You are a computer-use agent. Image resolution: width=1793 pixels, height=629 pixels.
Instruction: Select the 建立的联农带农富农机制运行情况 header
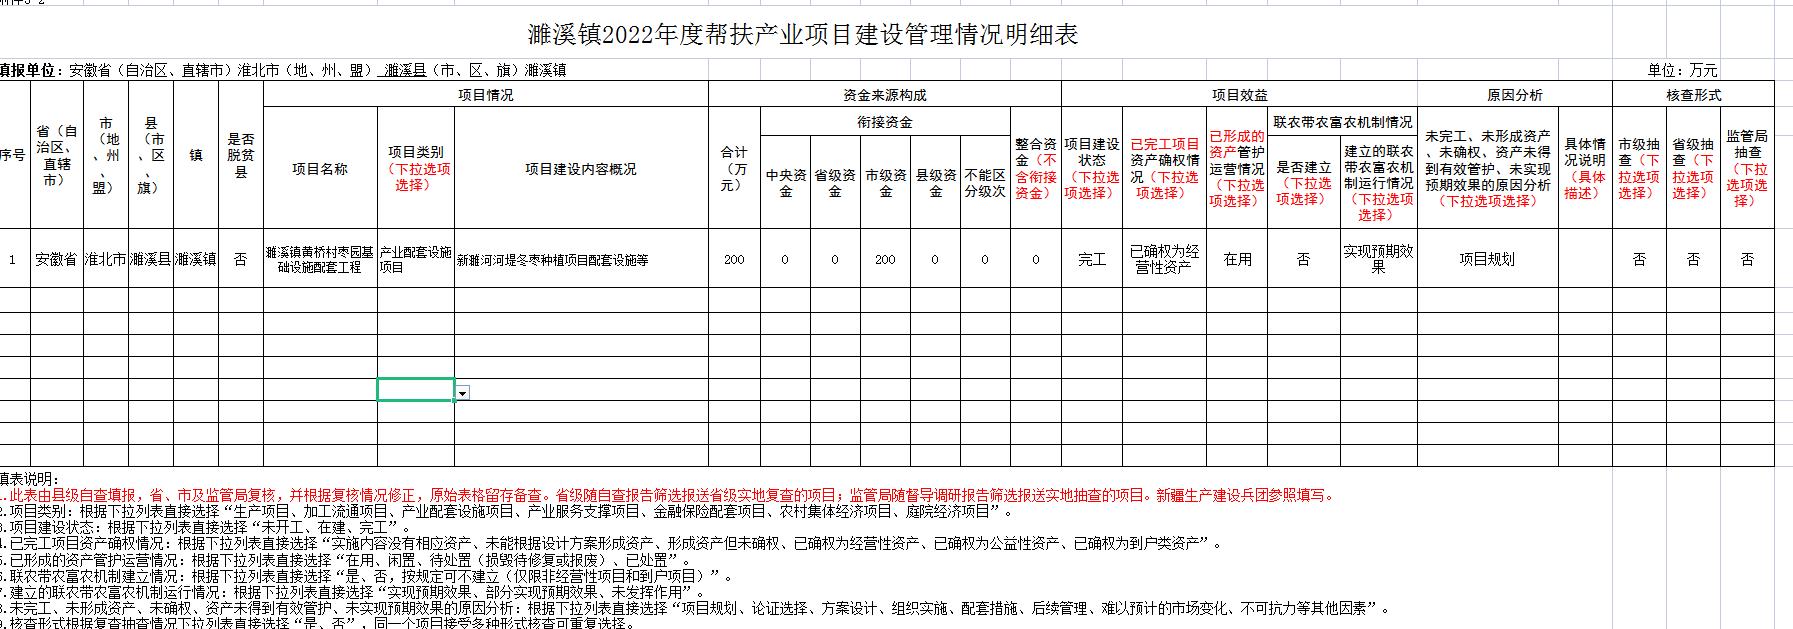1379,183
